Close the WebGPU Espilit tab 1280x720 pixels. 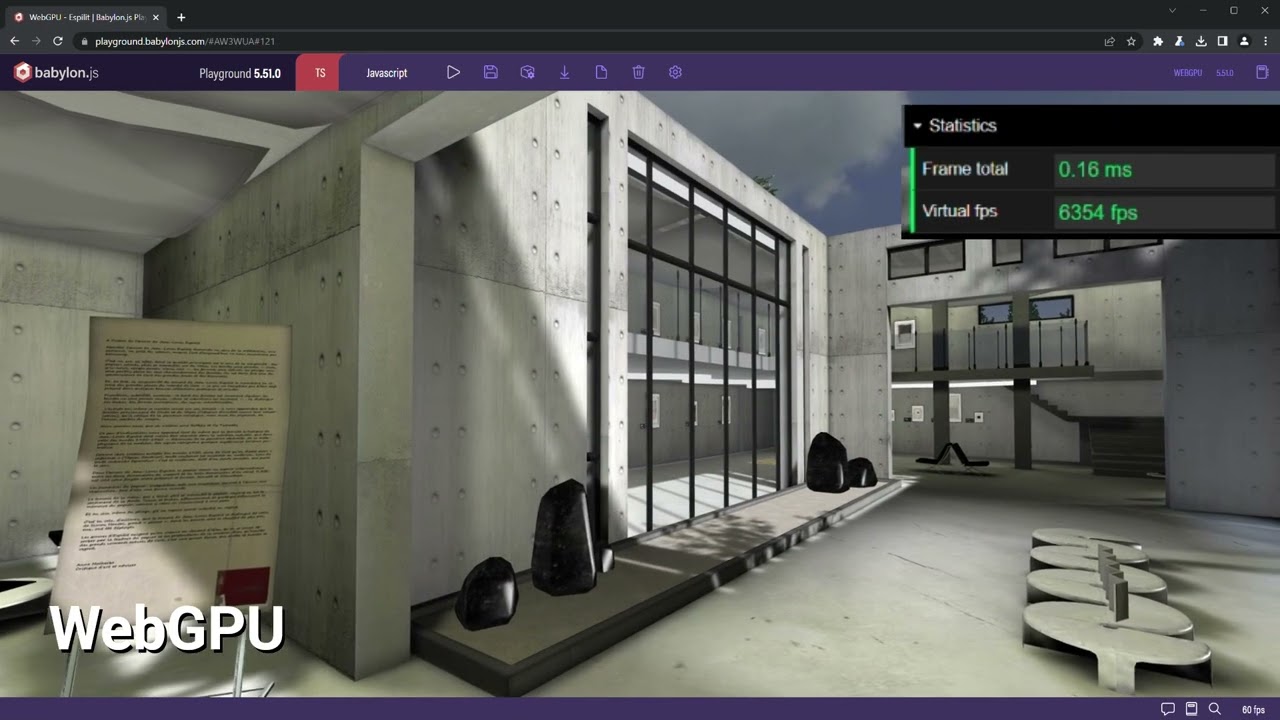(x=156, y=17)
